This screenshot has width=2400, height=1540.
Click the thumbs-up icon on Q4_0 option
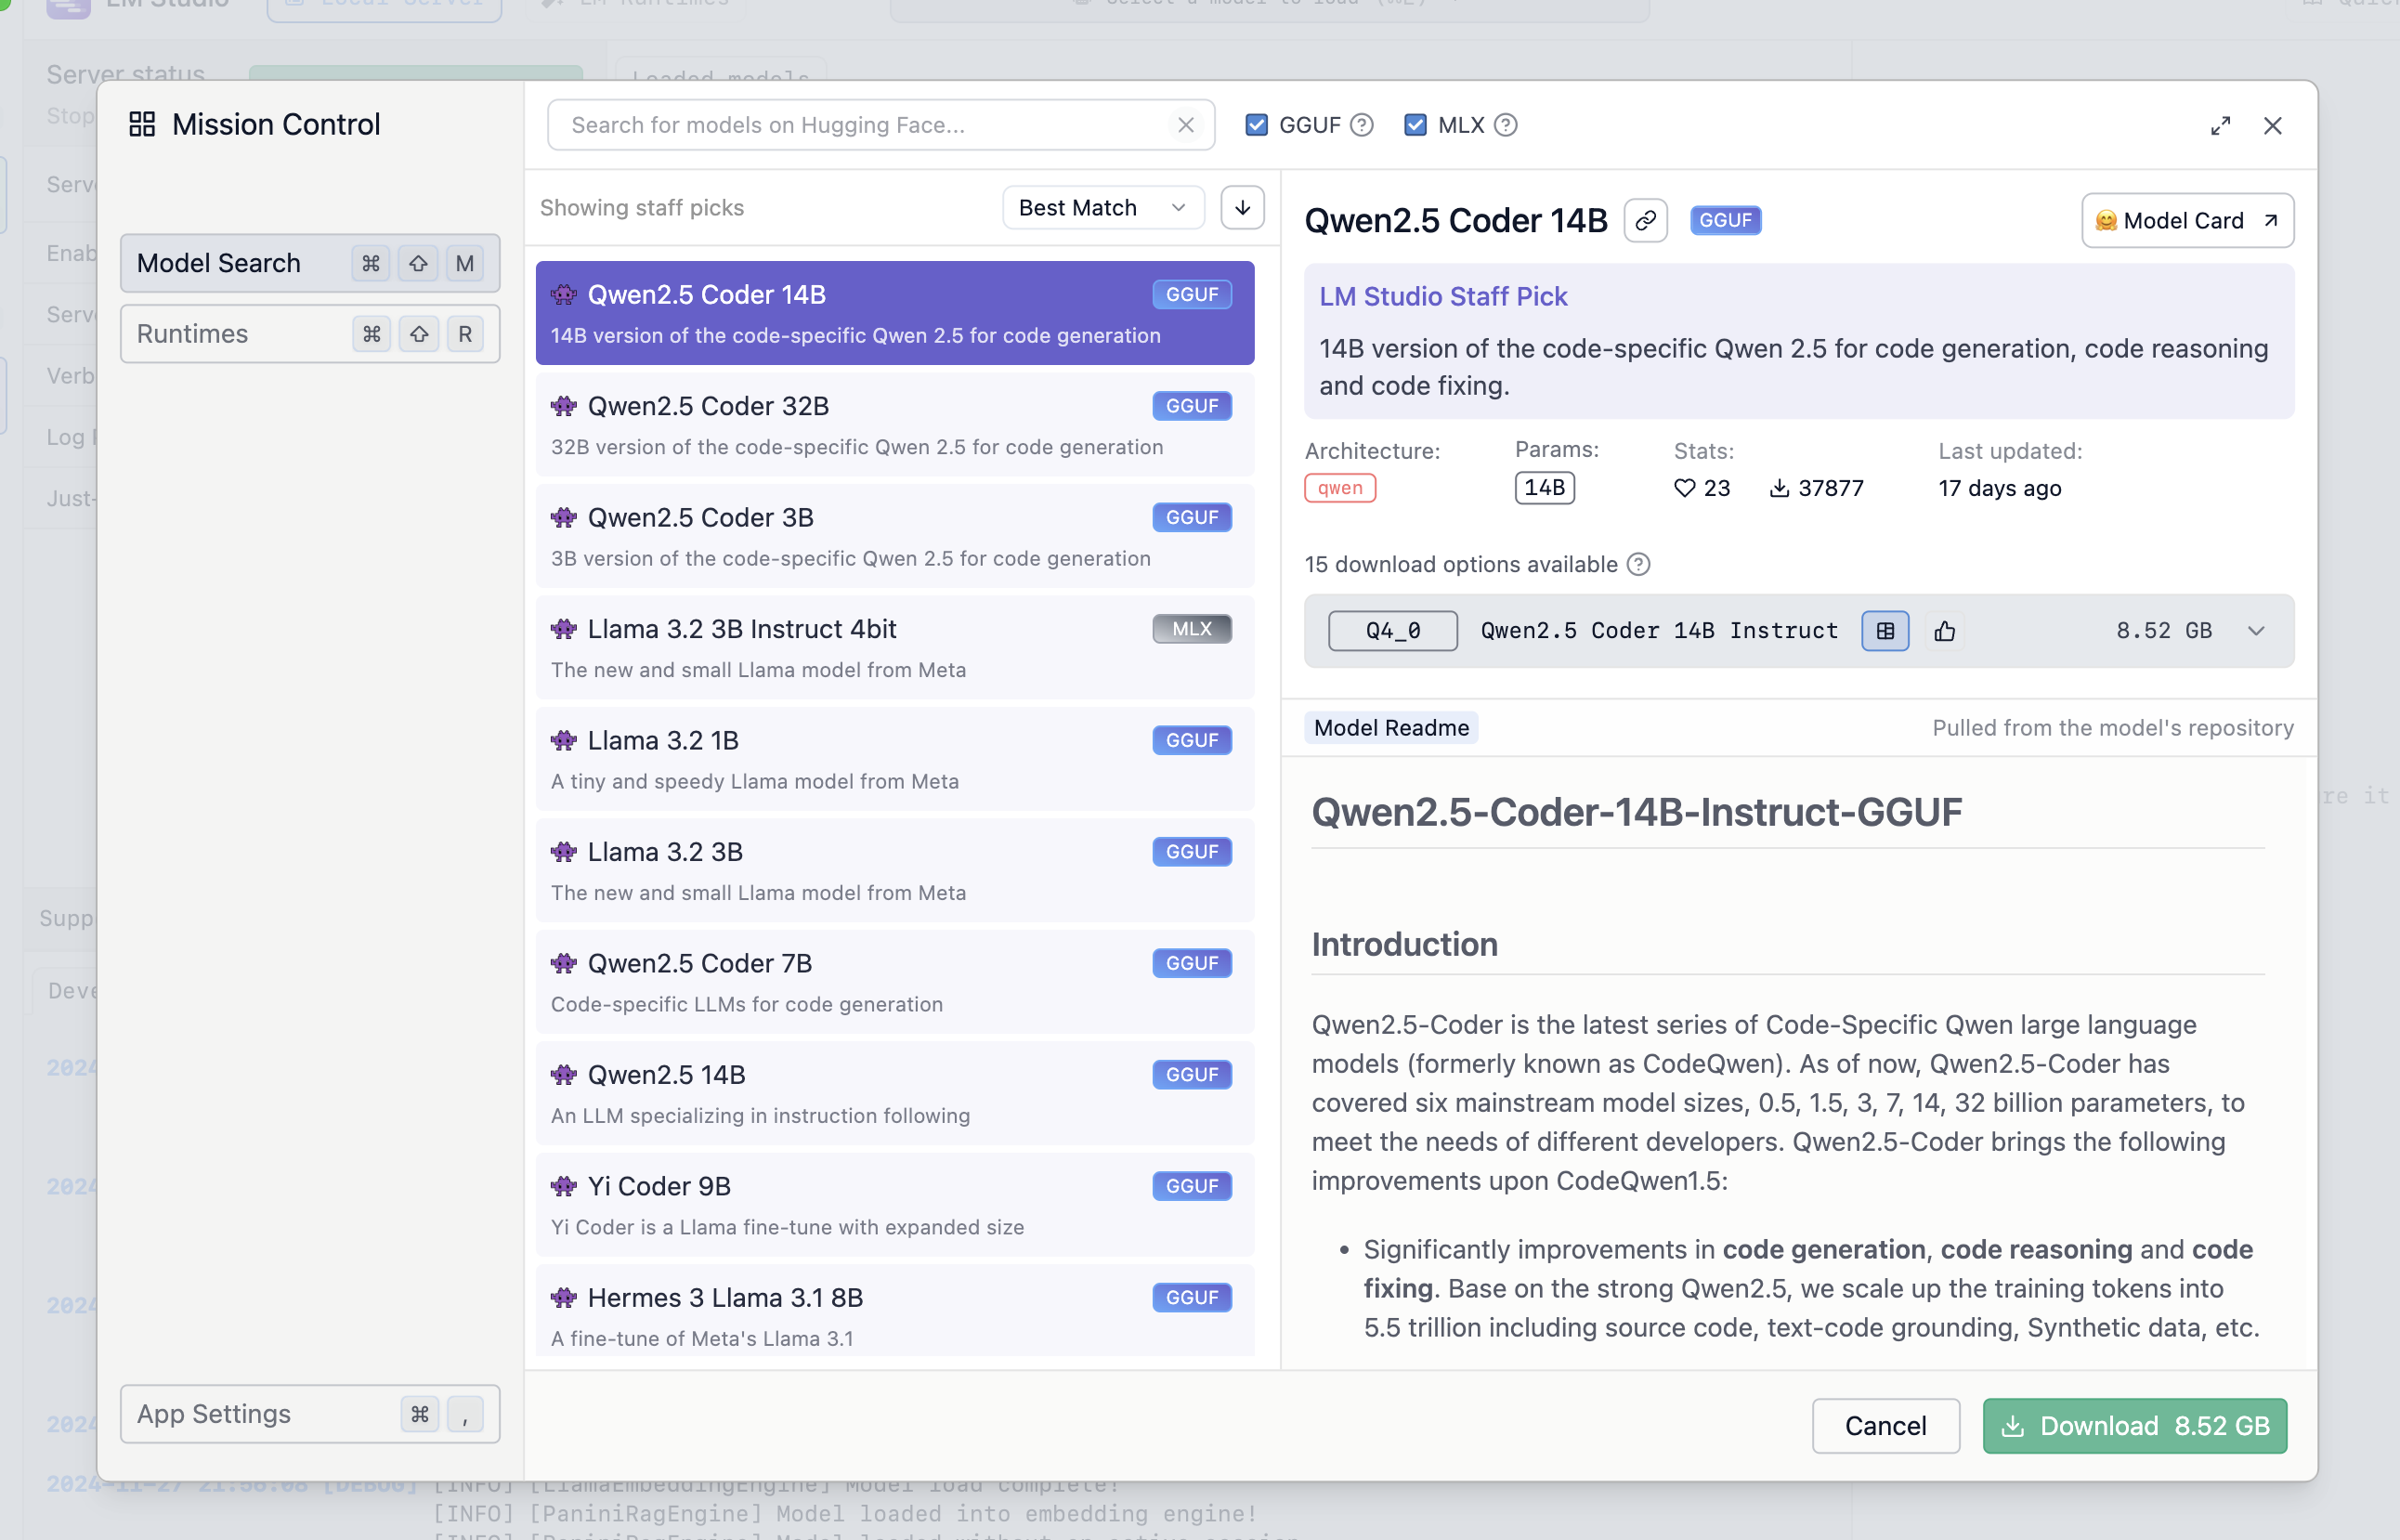[x=1945, y=631]
